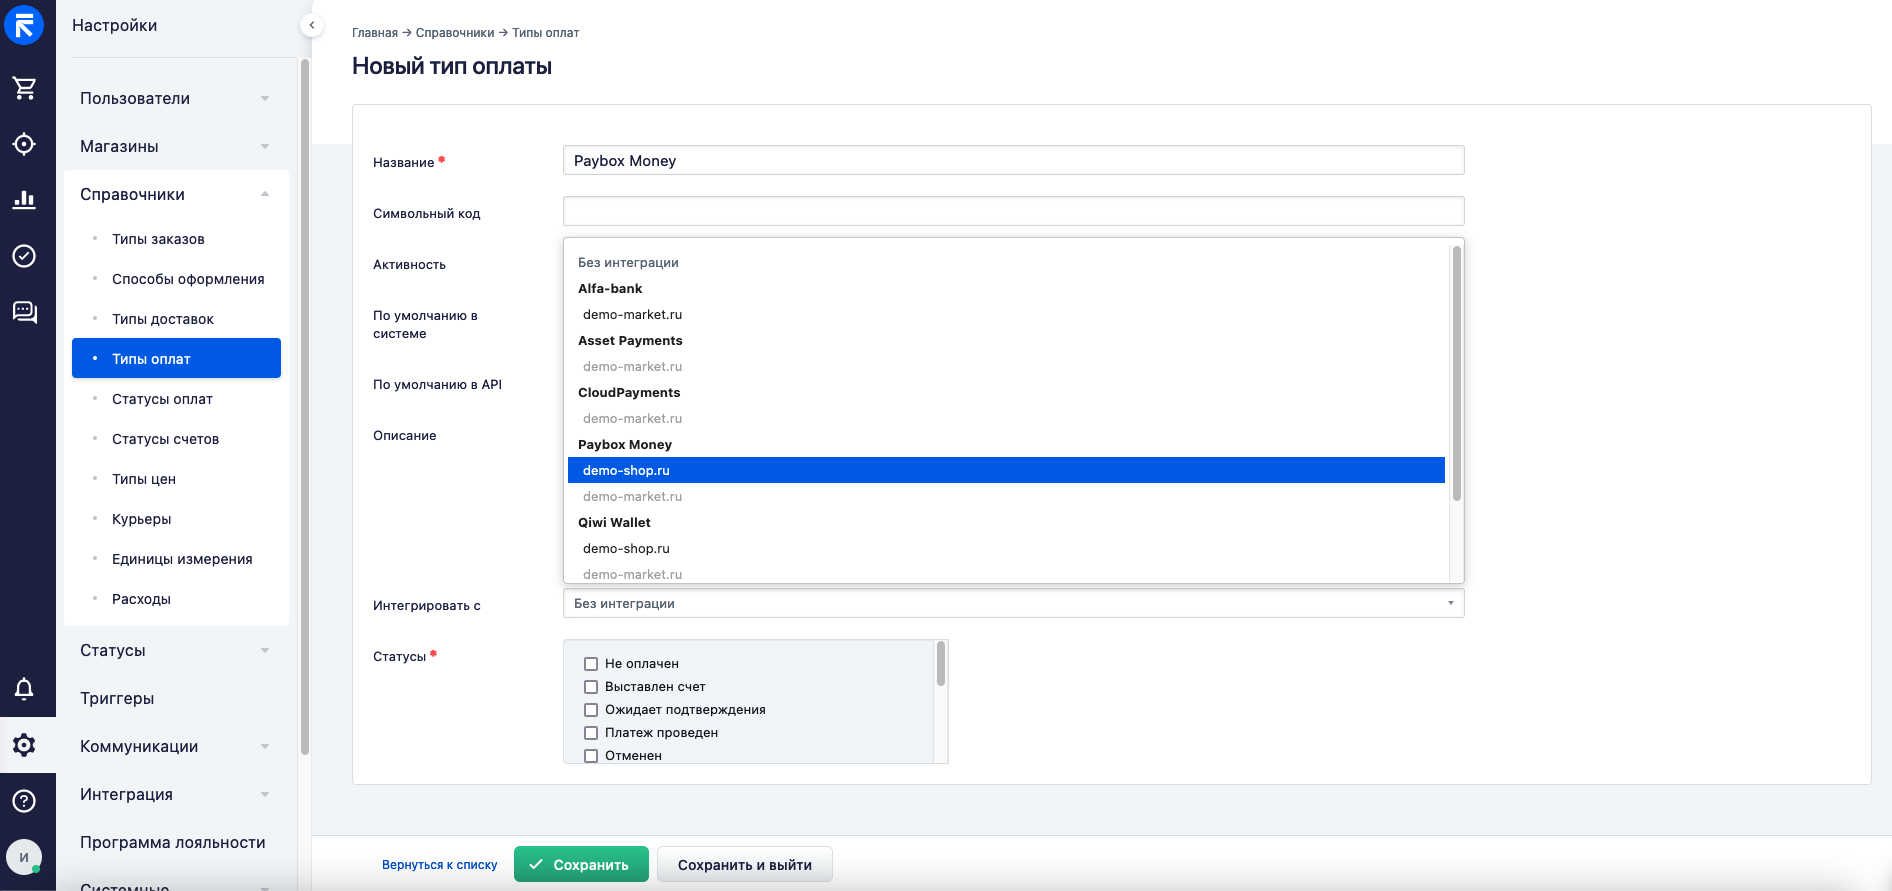
Task: Expand the 'Пользователи' settings section
Action: (176, 98)
